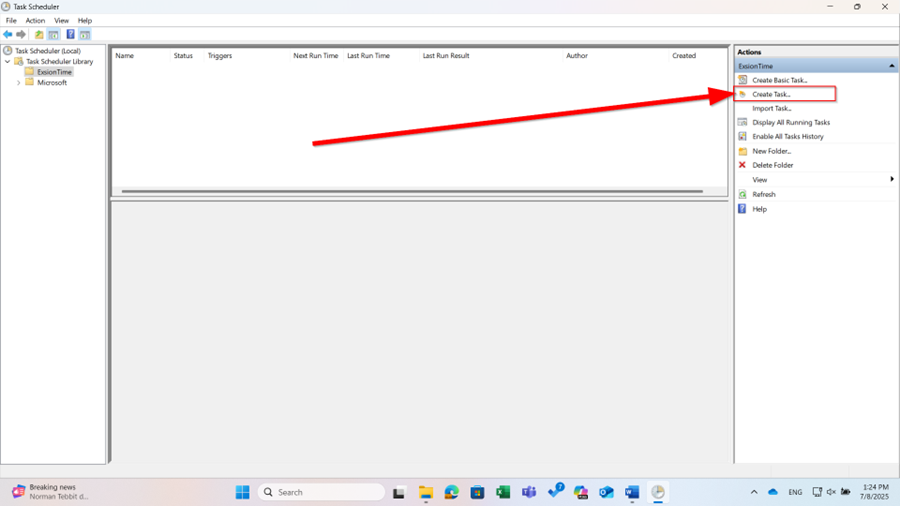The image size is (900, 506).
Task: Click the Display All Running Tasks icon
Action: tap(742, 122)
